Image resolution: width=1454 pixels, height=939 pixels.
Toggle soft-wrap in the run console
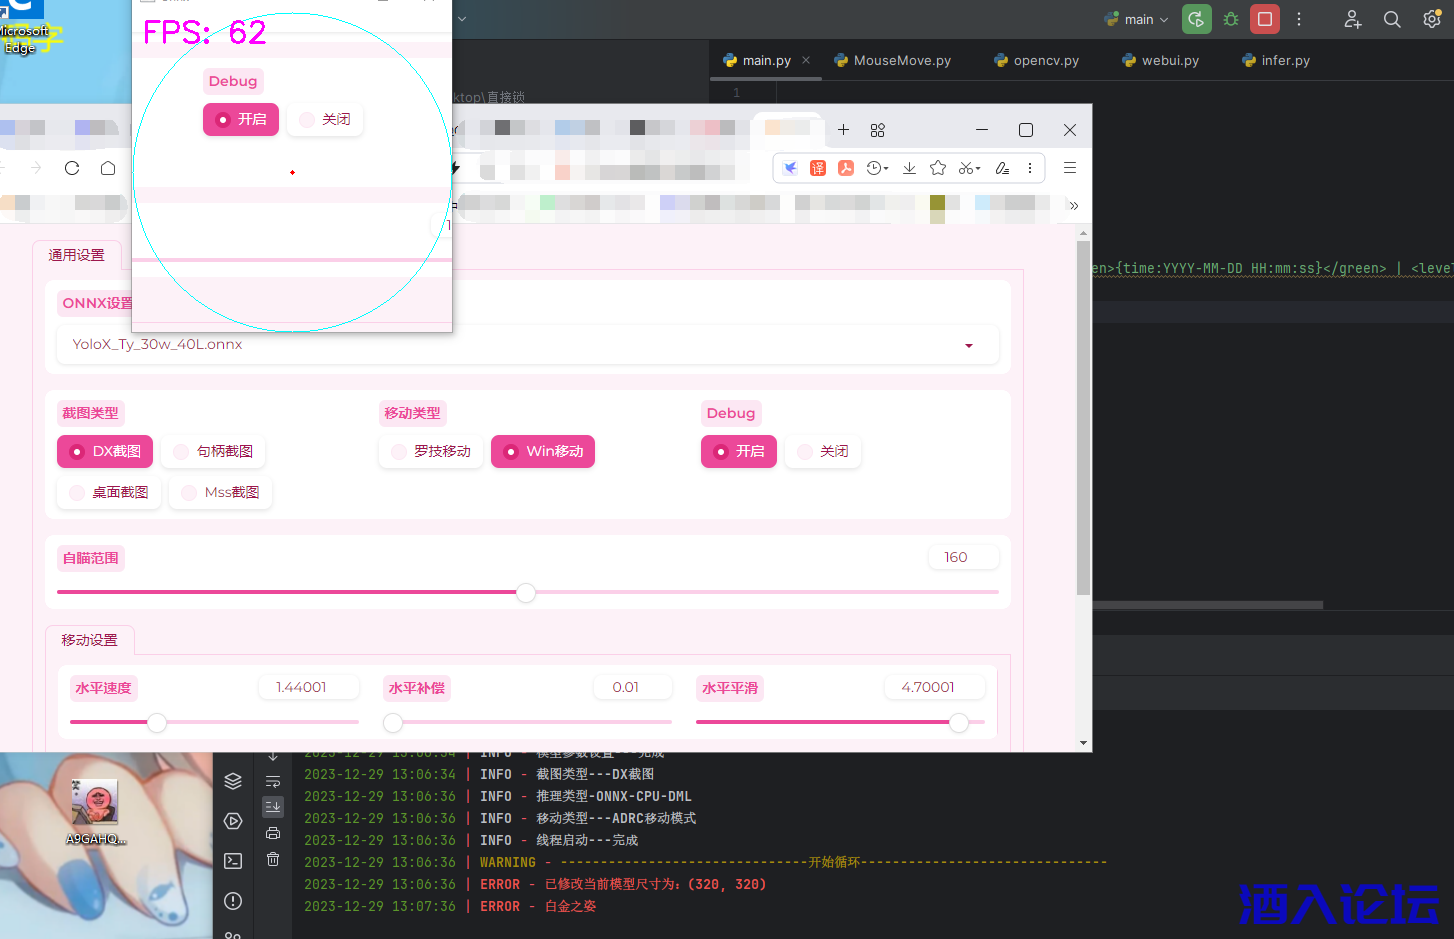(273, 781)
